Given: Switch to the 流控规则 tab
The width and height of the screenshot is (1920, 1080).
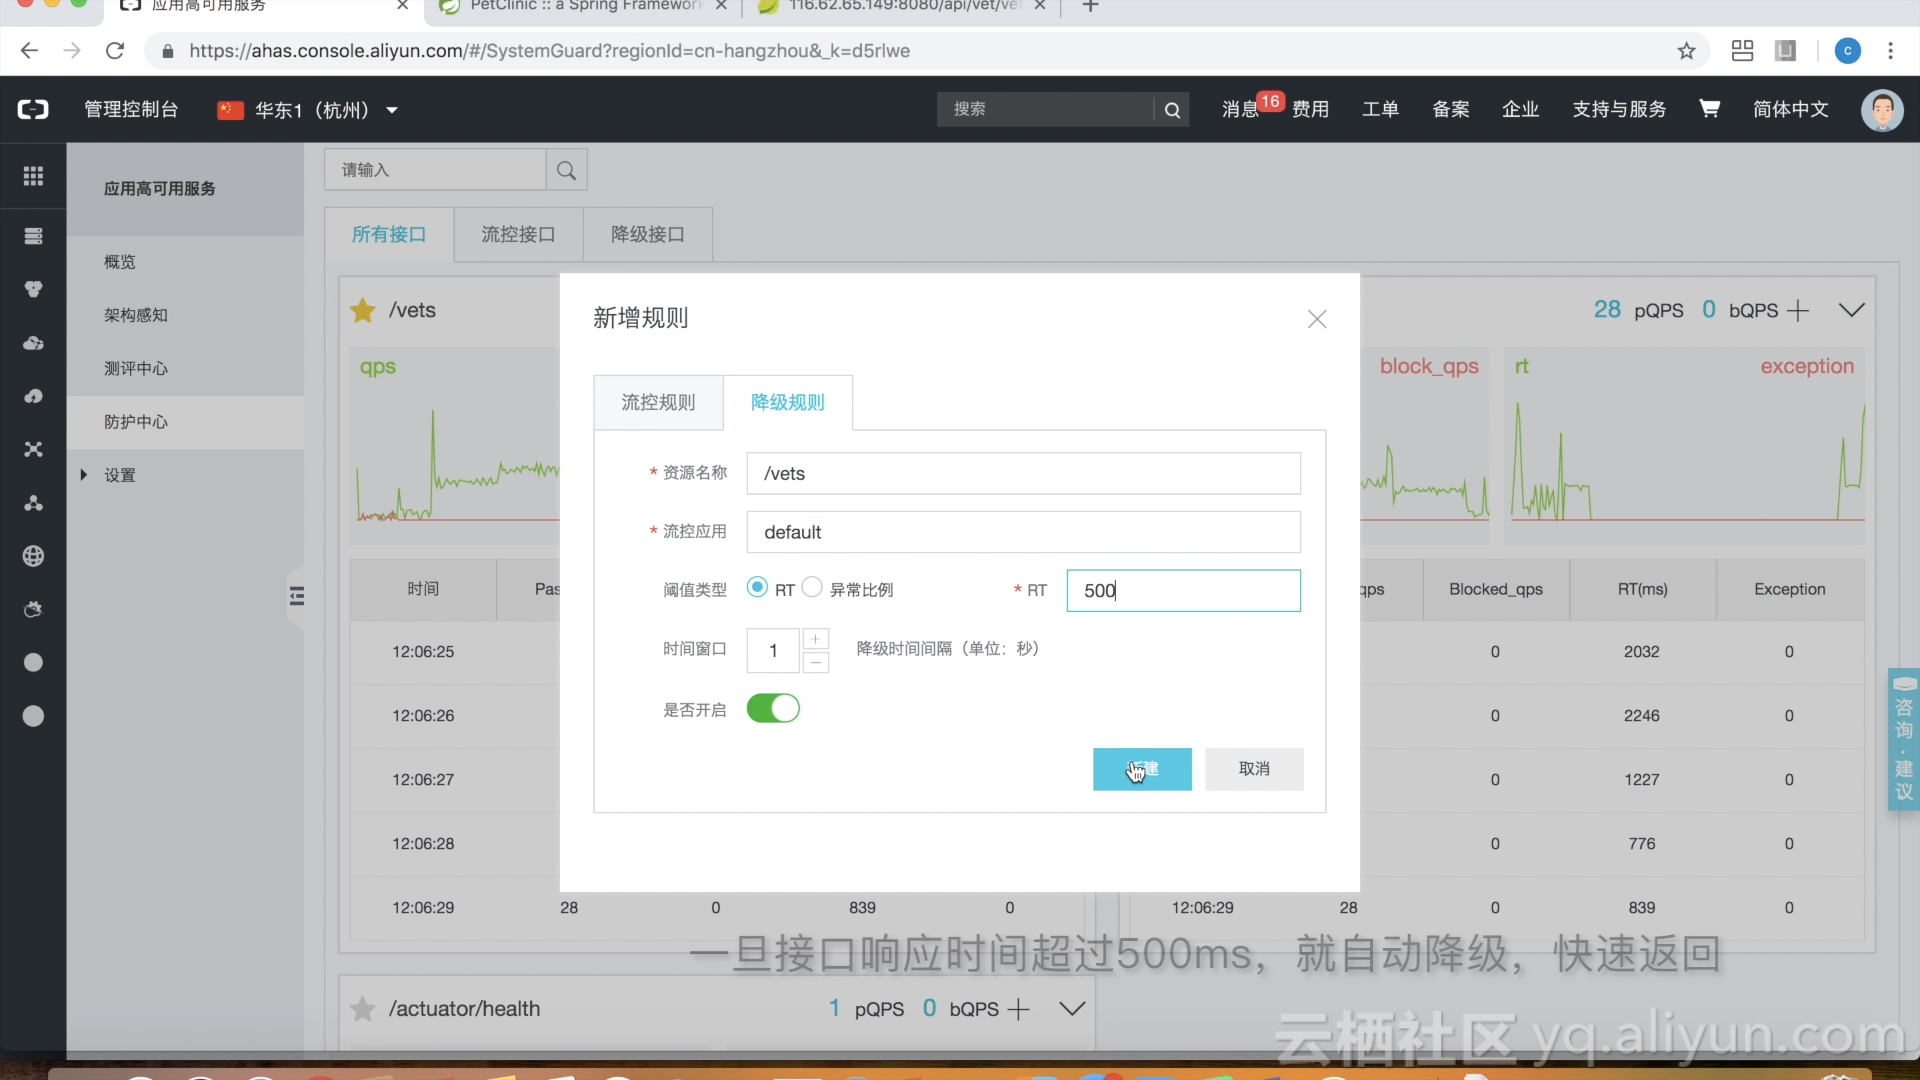Looking at the screenshot, I should [x=658, y=402].
